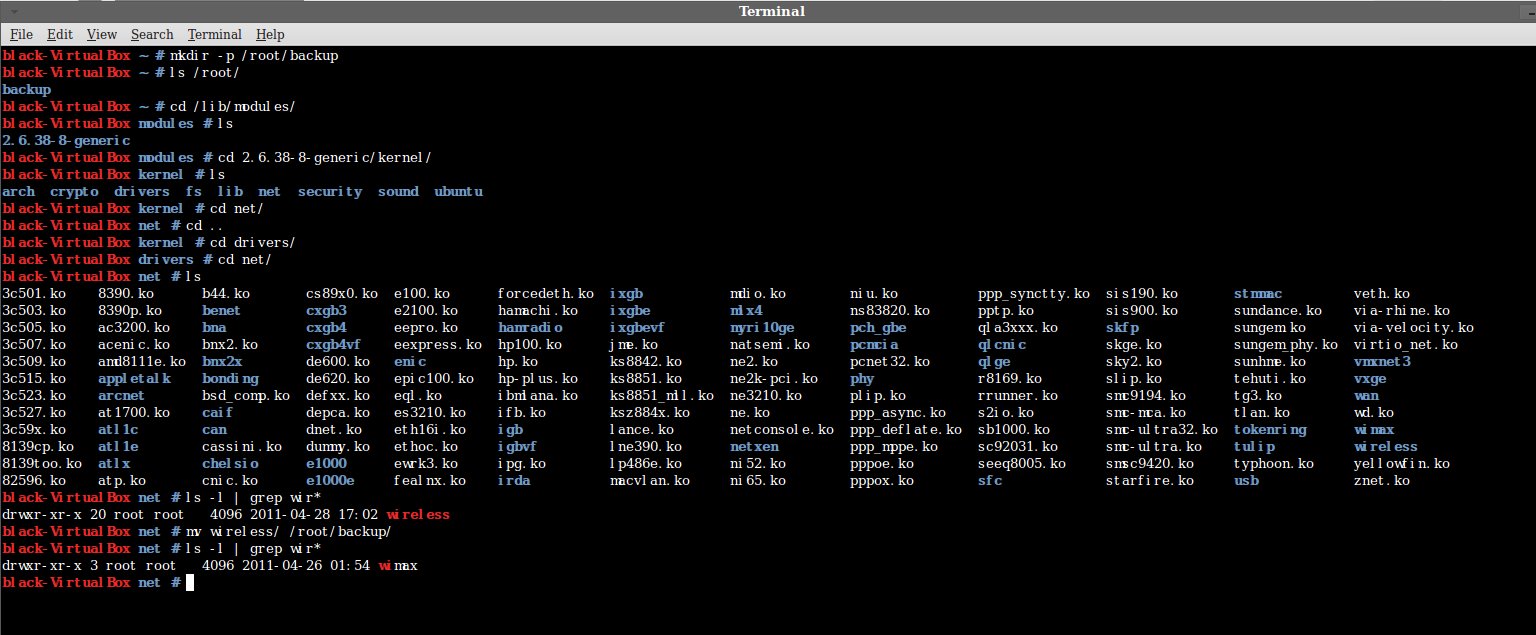Viewport: 1536px width, 635px height.
Task: Open the Edit menu
Action: (59, 34)
